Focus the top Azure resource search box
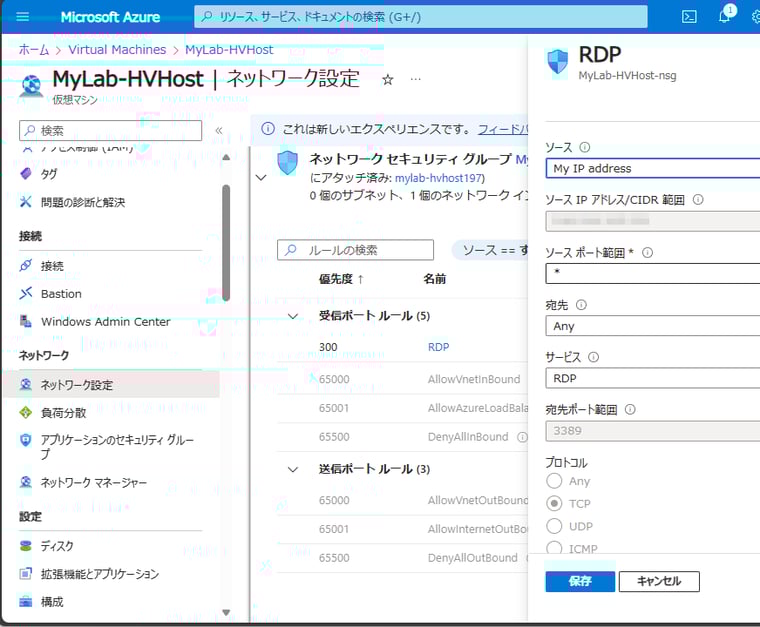 pos(421,17)
